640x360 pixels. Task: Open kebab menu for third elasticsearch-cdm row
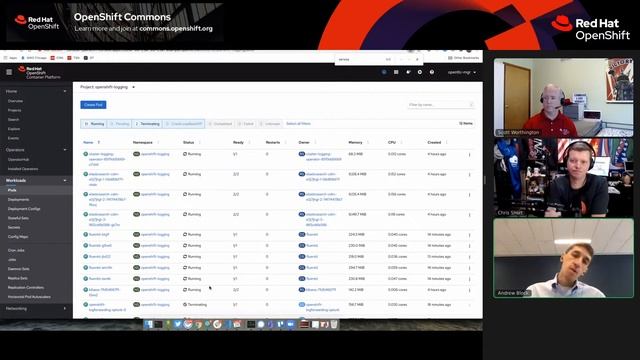click(x=469, y=215)
